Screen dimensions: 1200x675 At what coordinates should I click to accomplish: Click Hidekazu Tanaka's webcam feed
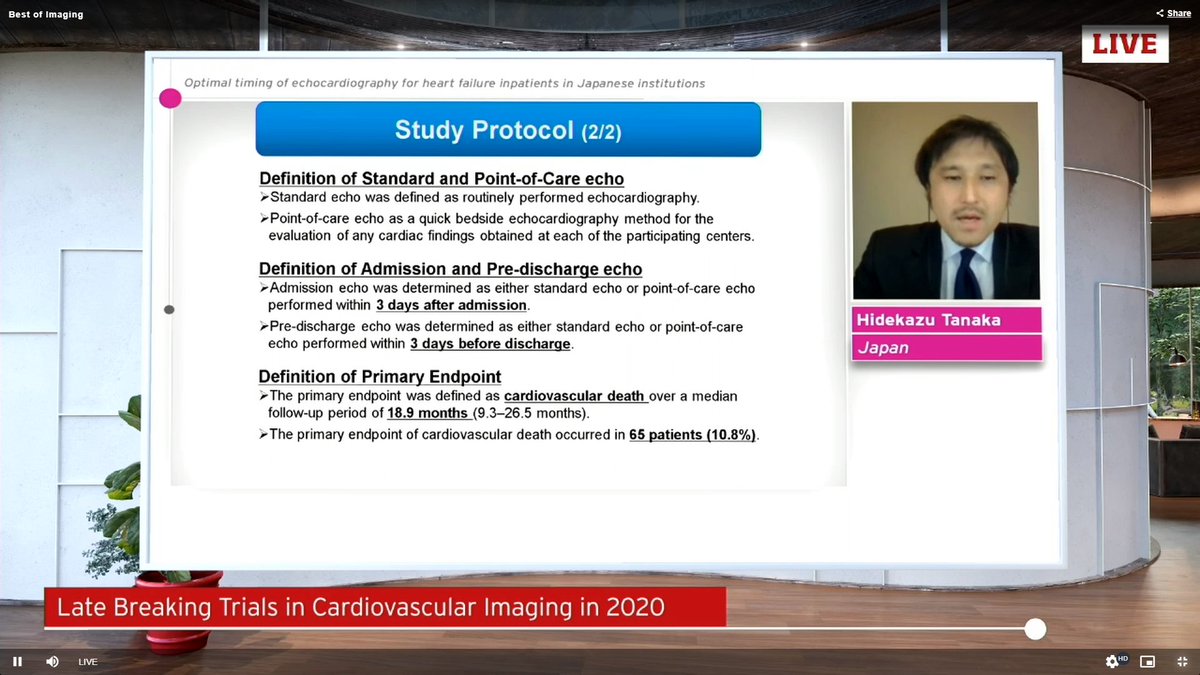[x=944, y=201]
